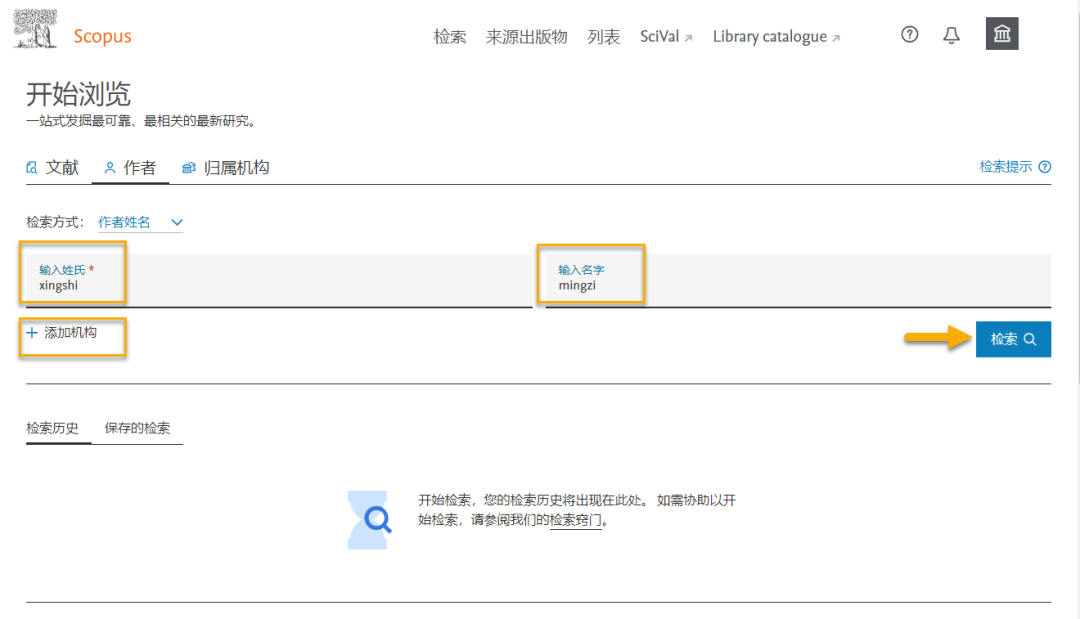Click the institution building icon

(x=1001, y=33)
